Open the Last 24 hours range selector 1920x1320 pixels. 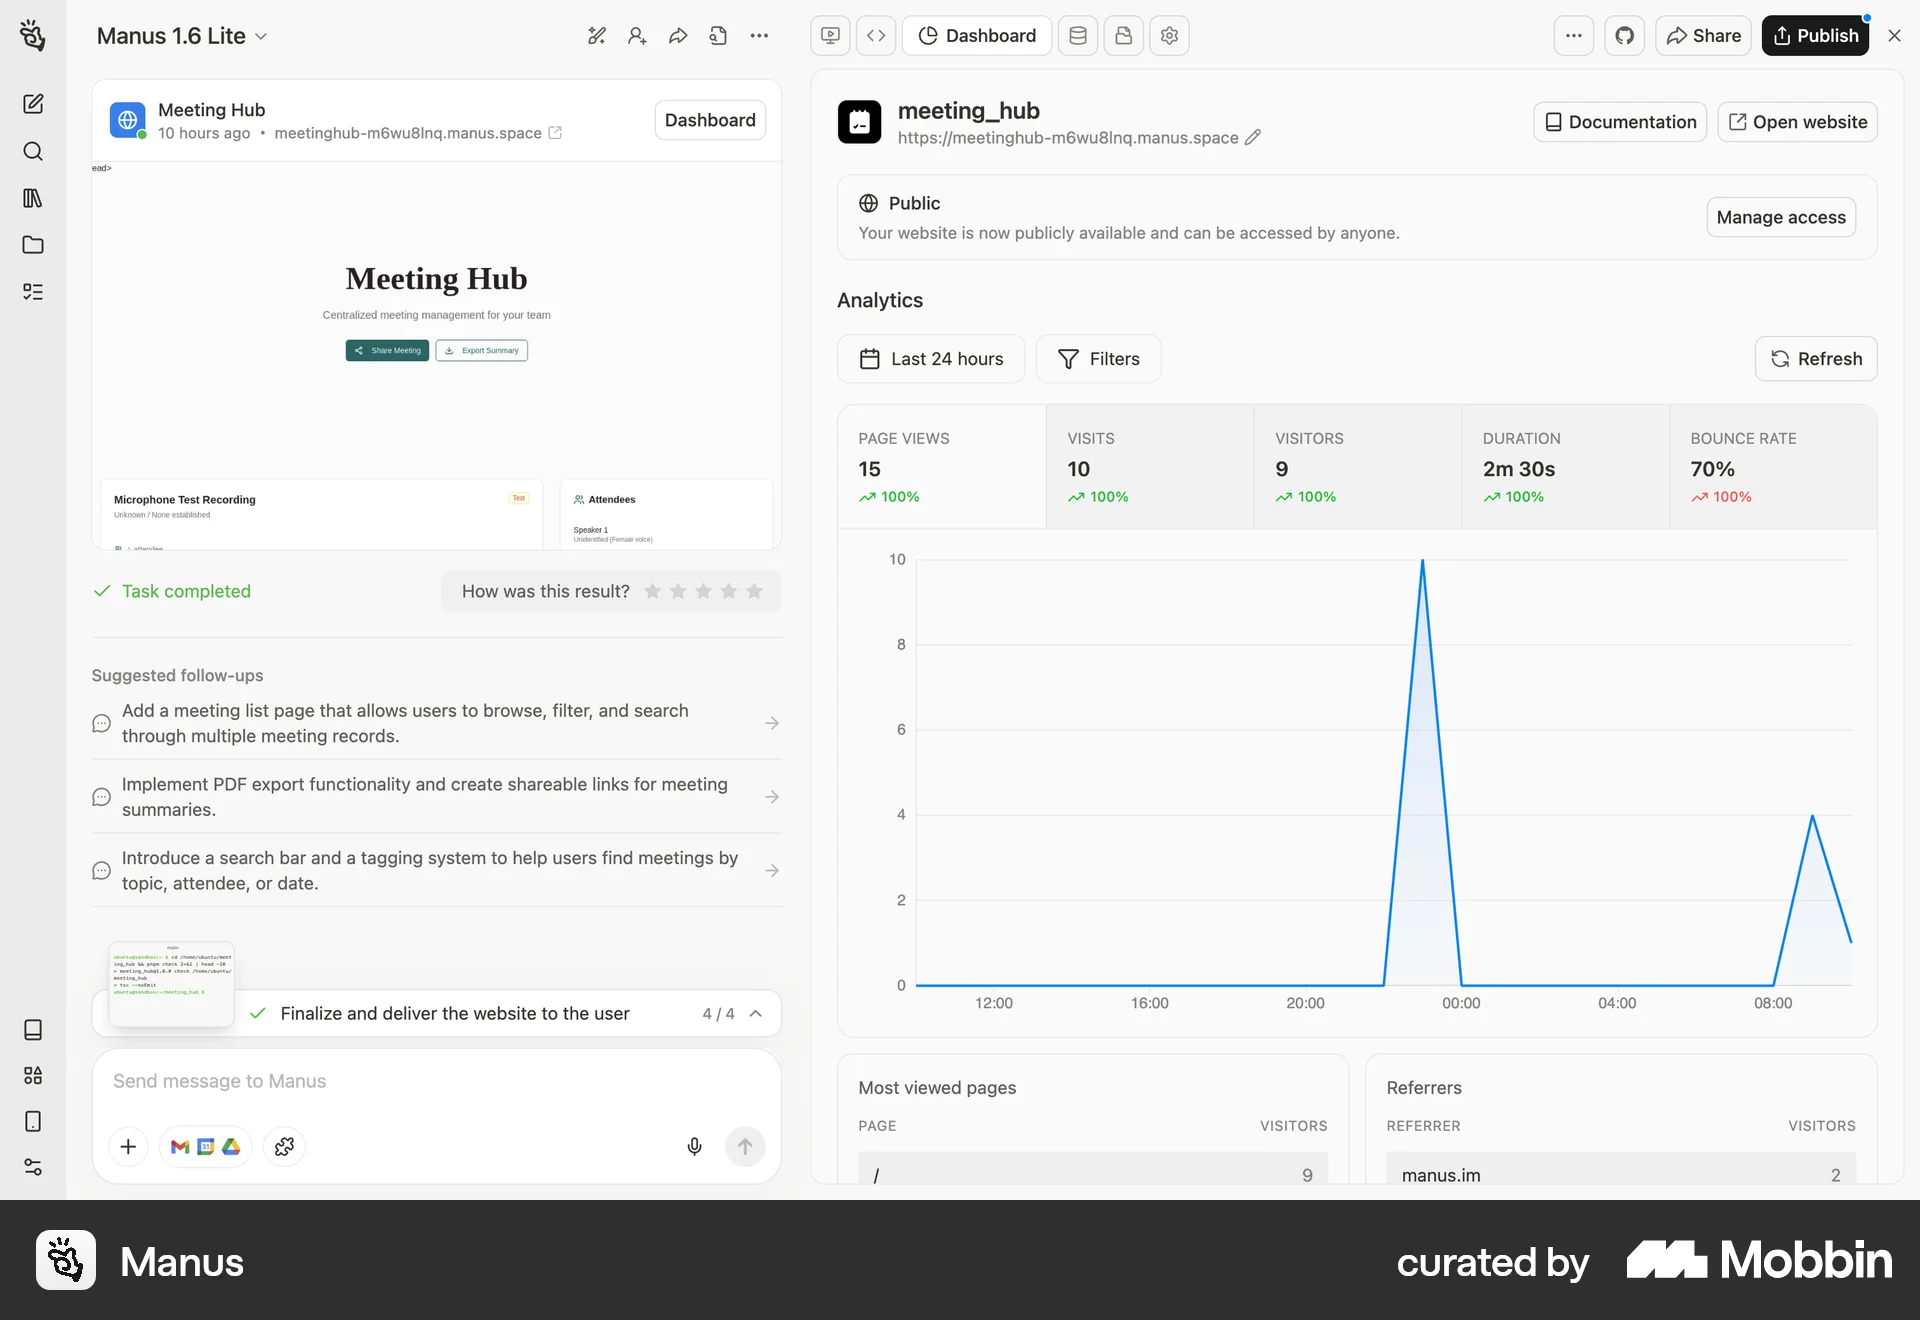point(931,359)
